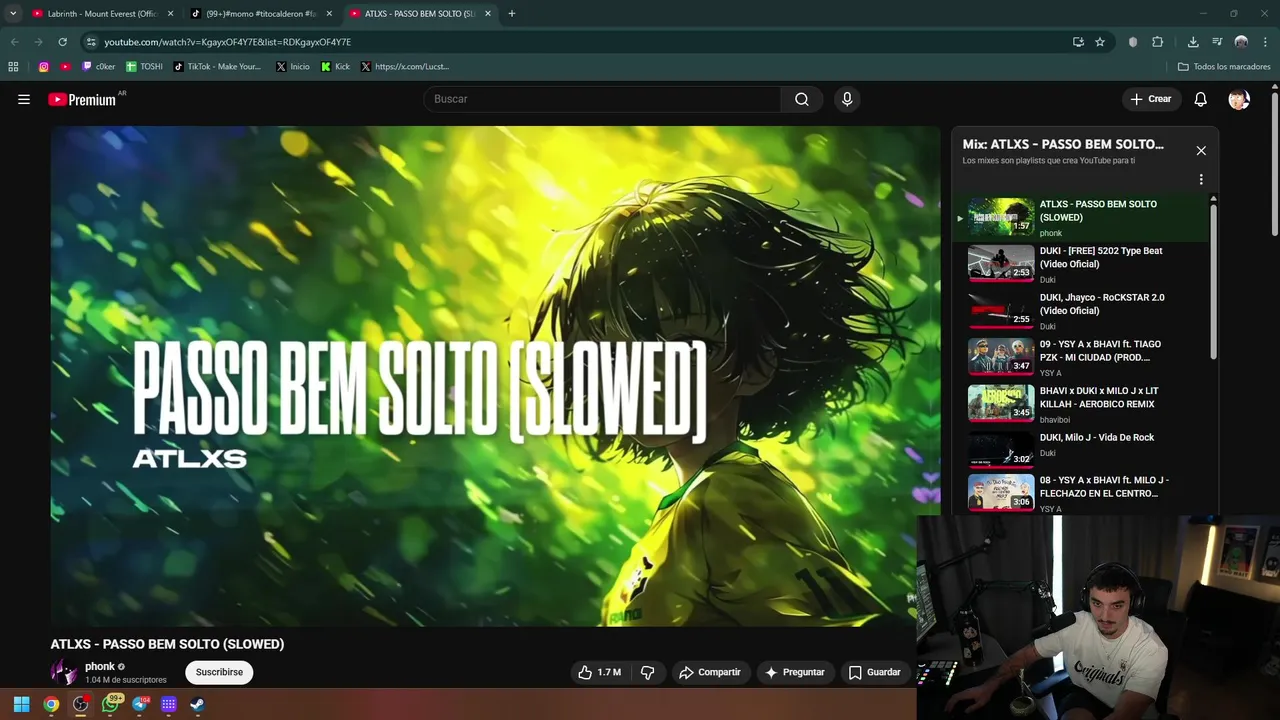Close the Labrinth Mount Everest tab

170,14
